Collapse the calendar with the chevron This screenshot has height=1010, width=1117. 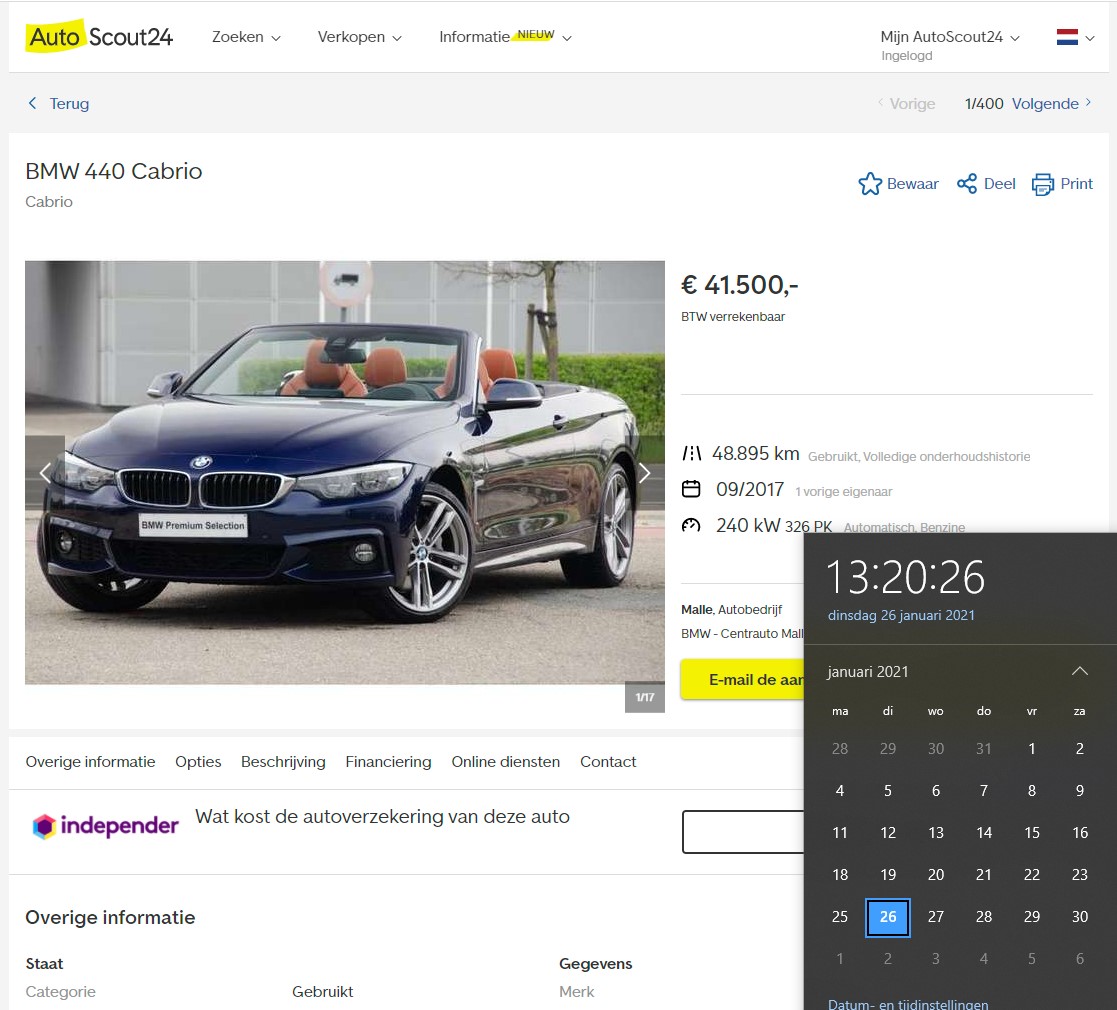(1079, 671)
